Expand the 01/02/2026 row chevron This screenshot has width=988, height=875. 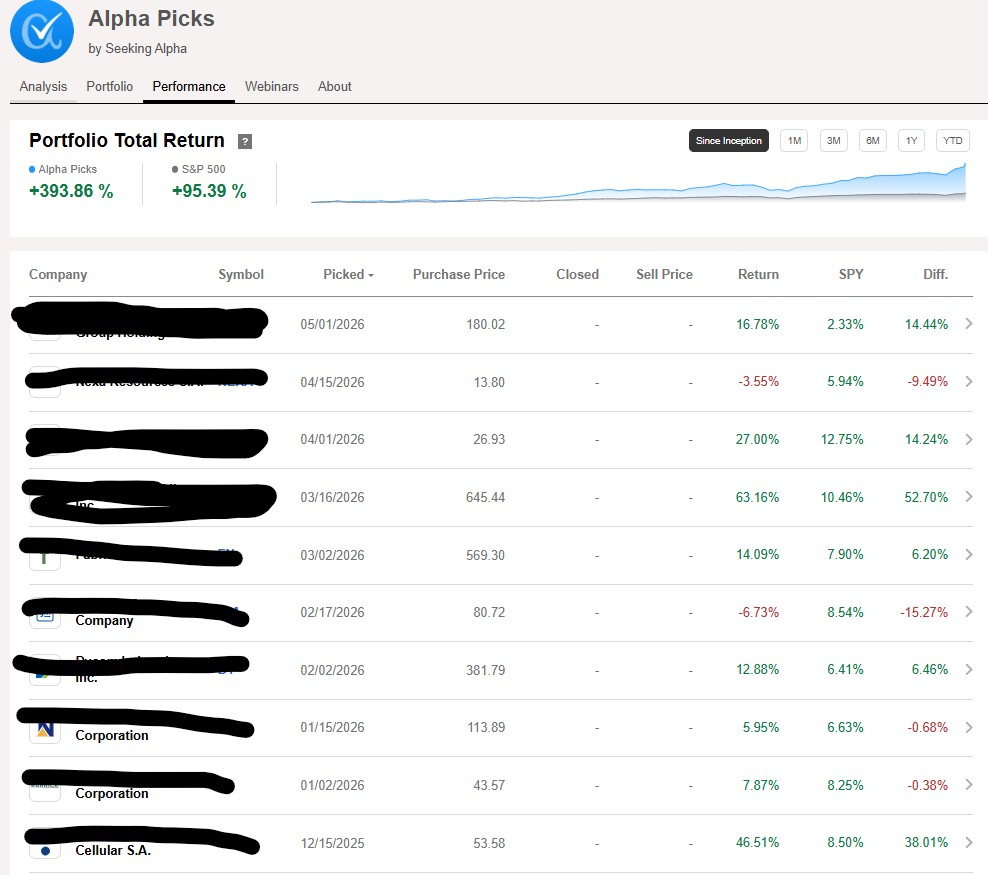tap(968, 784)
